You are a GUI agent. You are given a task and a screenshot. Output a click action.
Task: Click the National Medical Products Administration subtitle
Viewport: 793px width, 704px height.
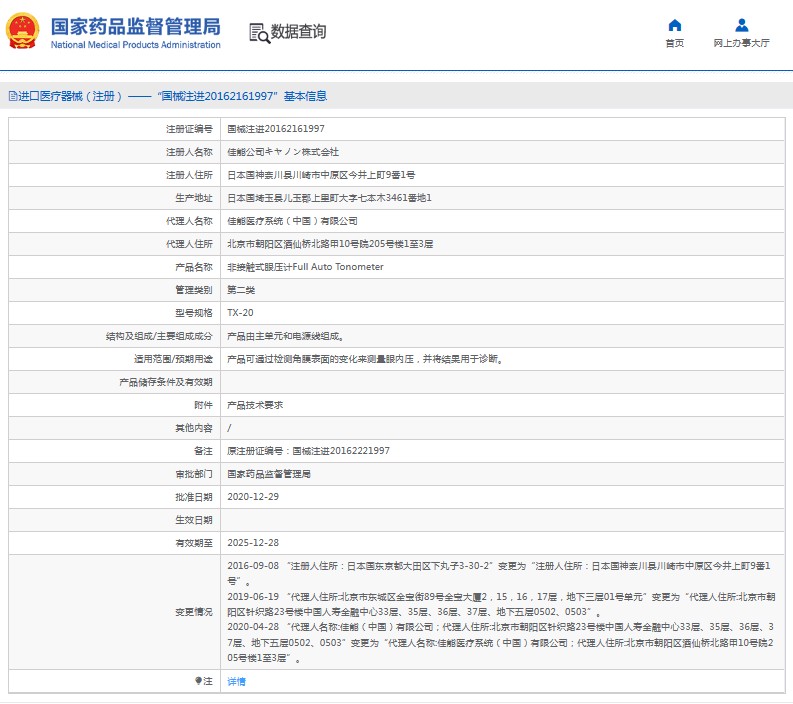click(x=136, y=45)
